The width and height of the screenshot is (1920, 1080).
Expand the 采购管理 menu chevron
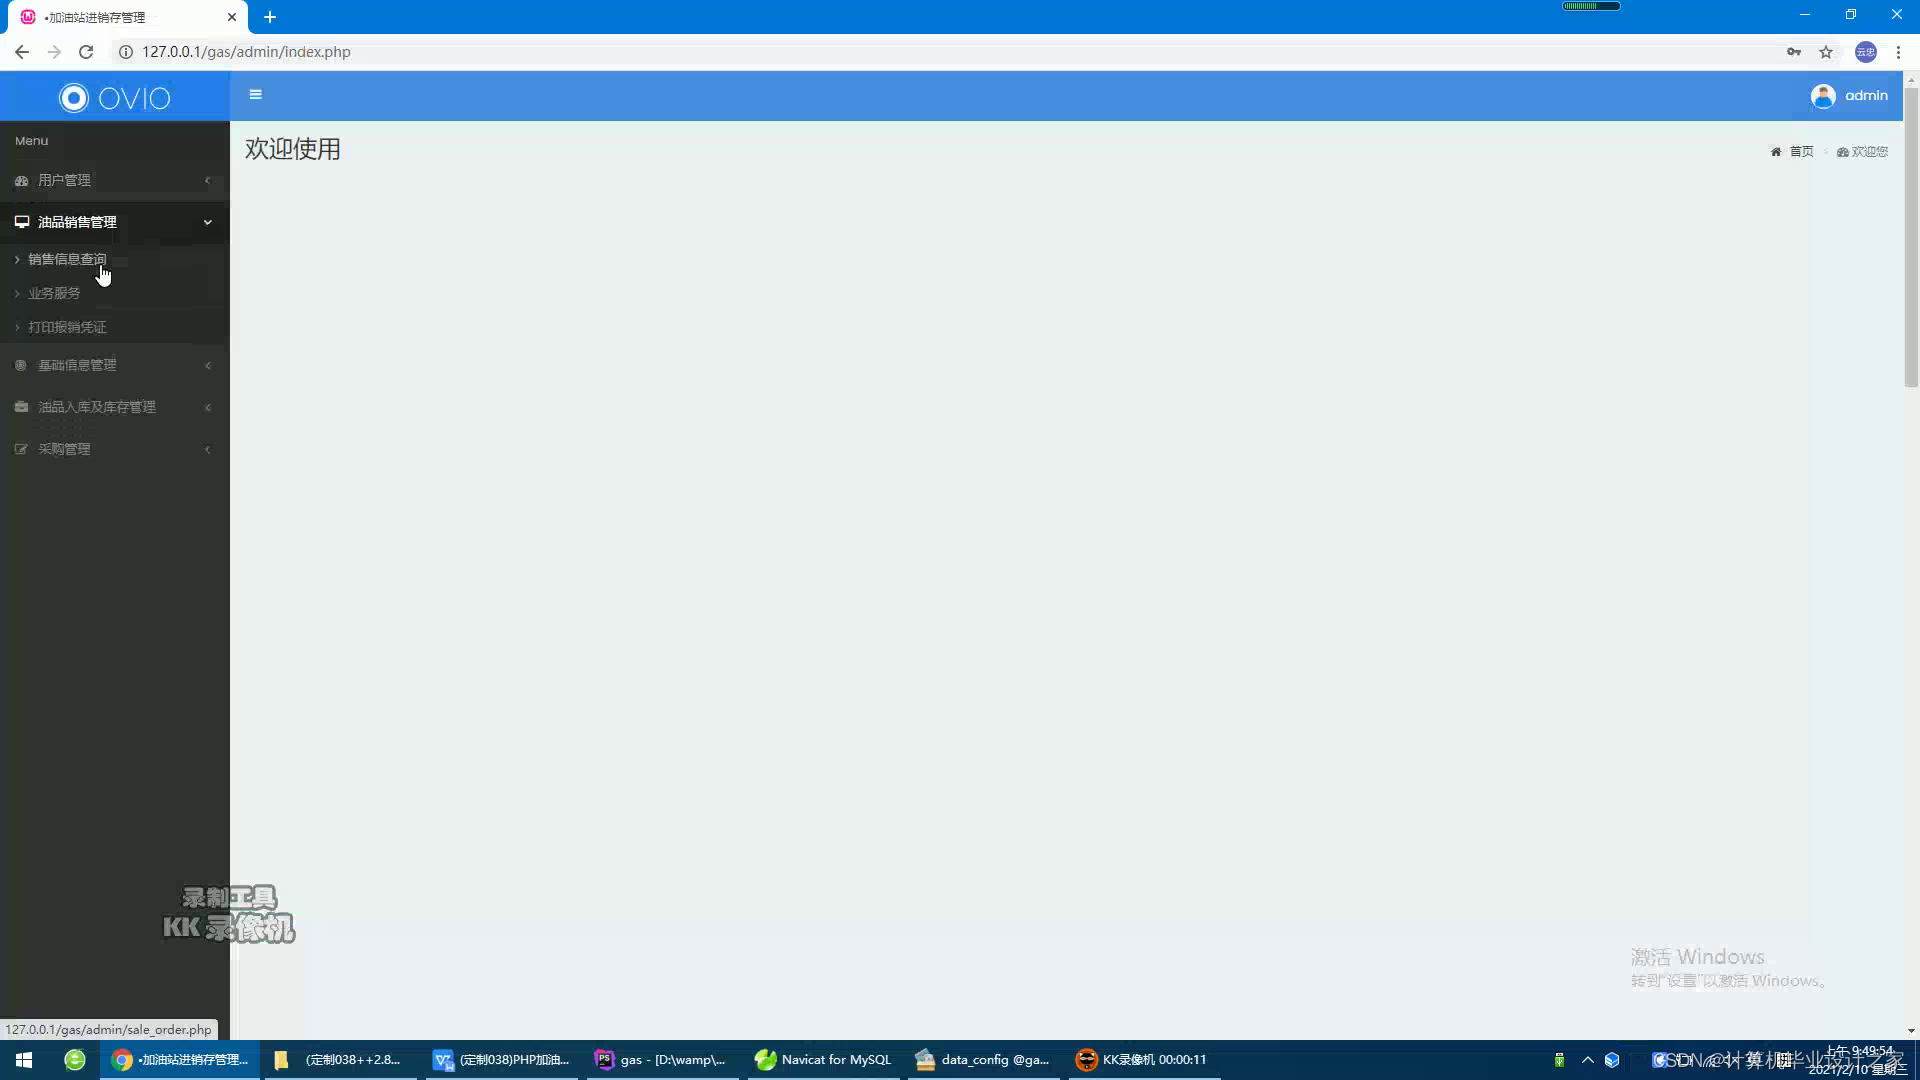(x=208, y=450)
